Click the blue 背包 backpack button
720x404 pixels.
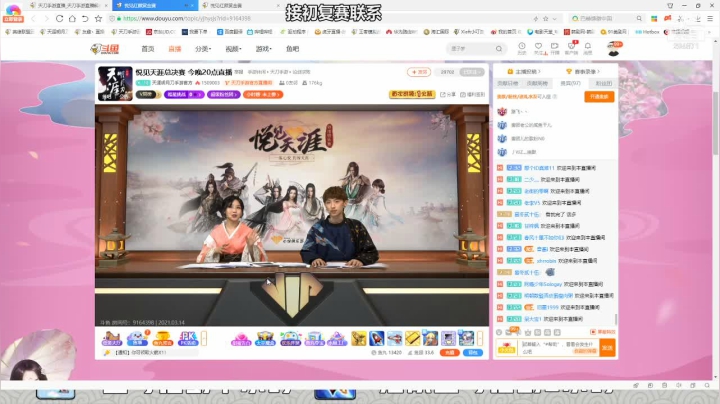pos(473,353)
